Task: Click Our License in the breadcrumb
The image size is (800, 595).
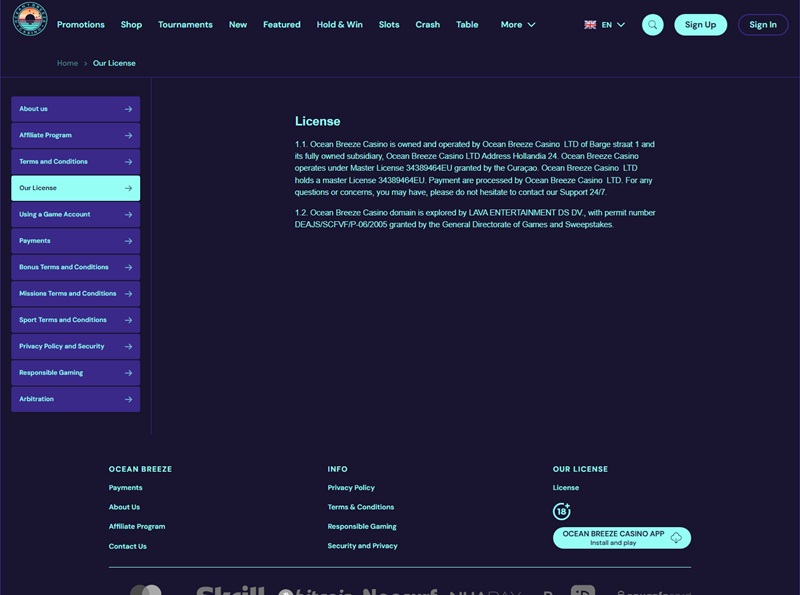Action: click(x=114, y=63)
